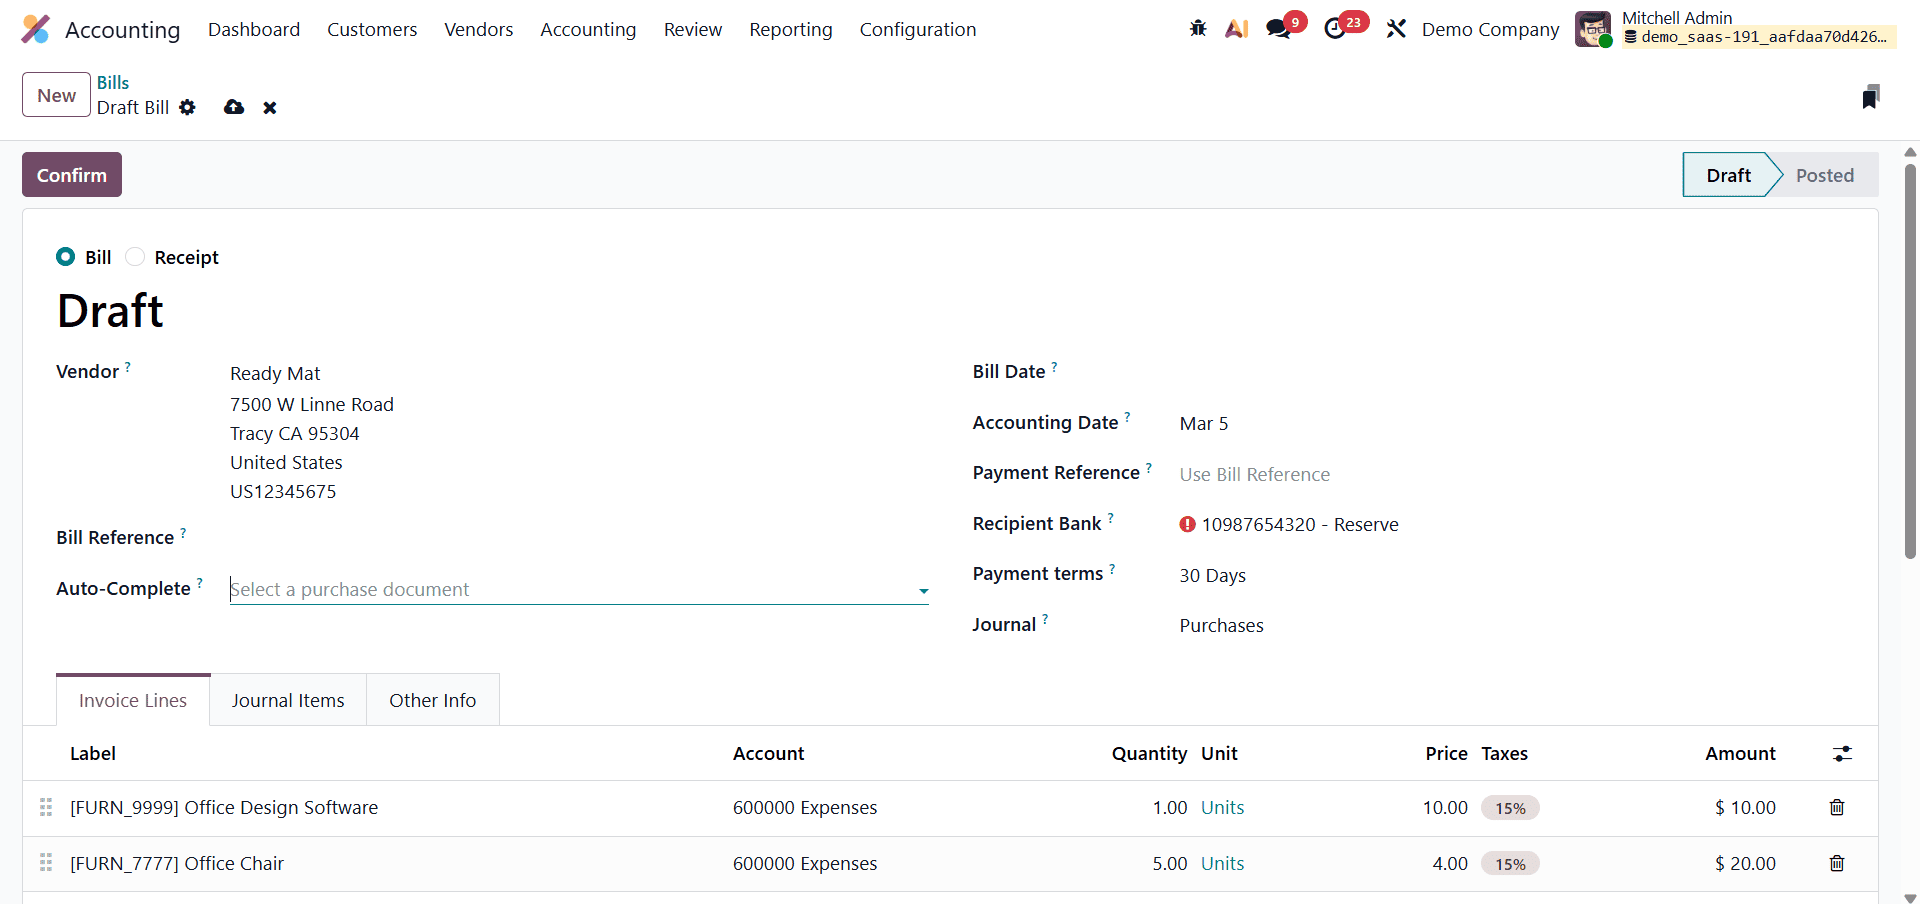
Task: Open the messages conversation icon
Action: point(1277,29)
